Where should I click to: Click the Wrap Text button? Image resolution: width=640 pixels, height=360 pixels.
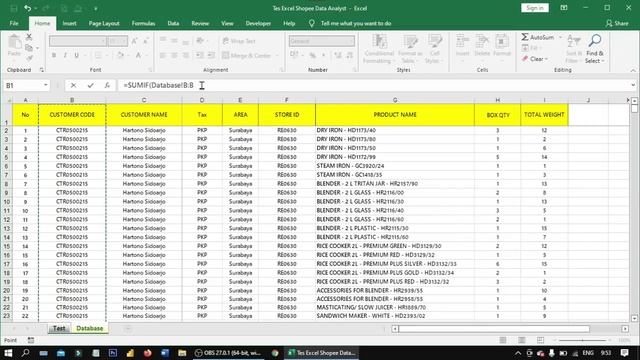click(239, 41)
